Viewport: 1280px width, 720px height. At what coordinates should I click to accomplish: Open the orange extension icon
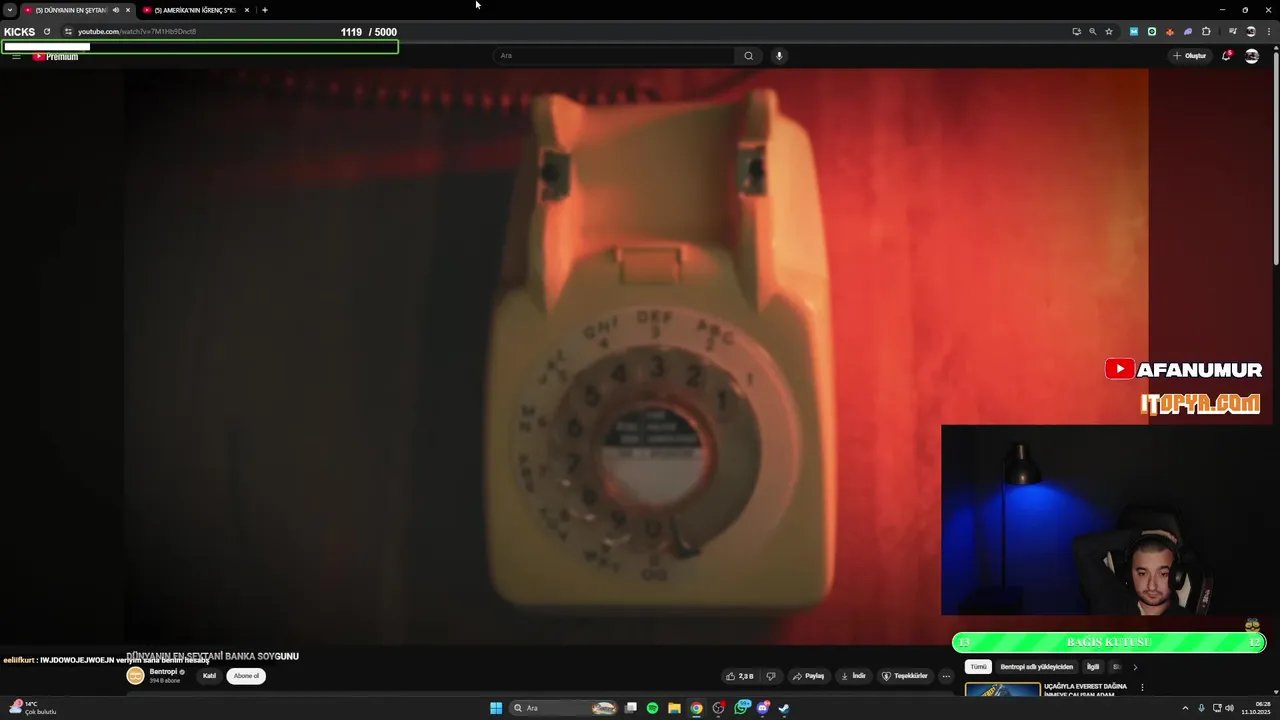1170,32
